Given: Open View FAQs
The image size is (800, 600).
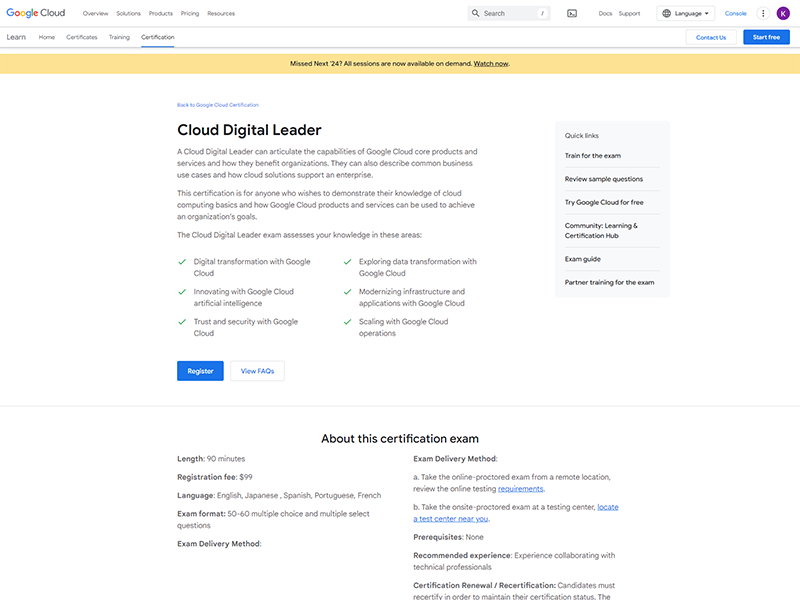Looking at the screenshot, I should tap(257, 371).
